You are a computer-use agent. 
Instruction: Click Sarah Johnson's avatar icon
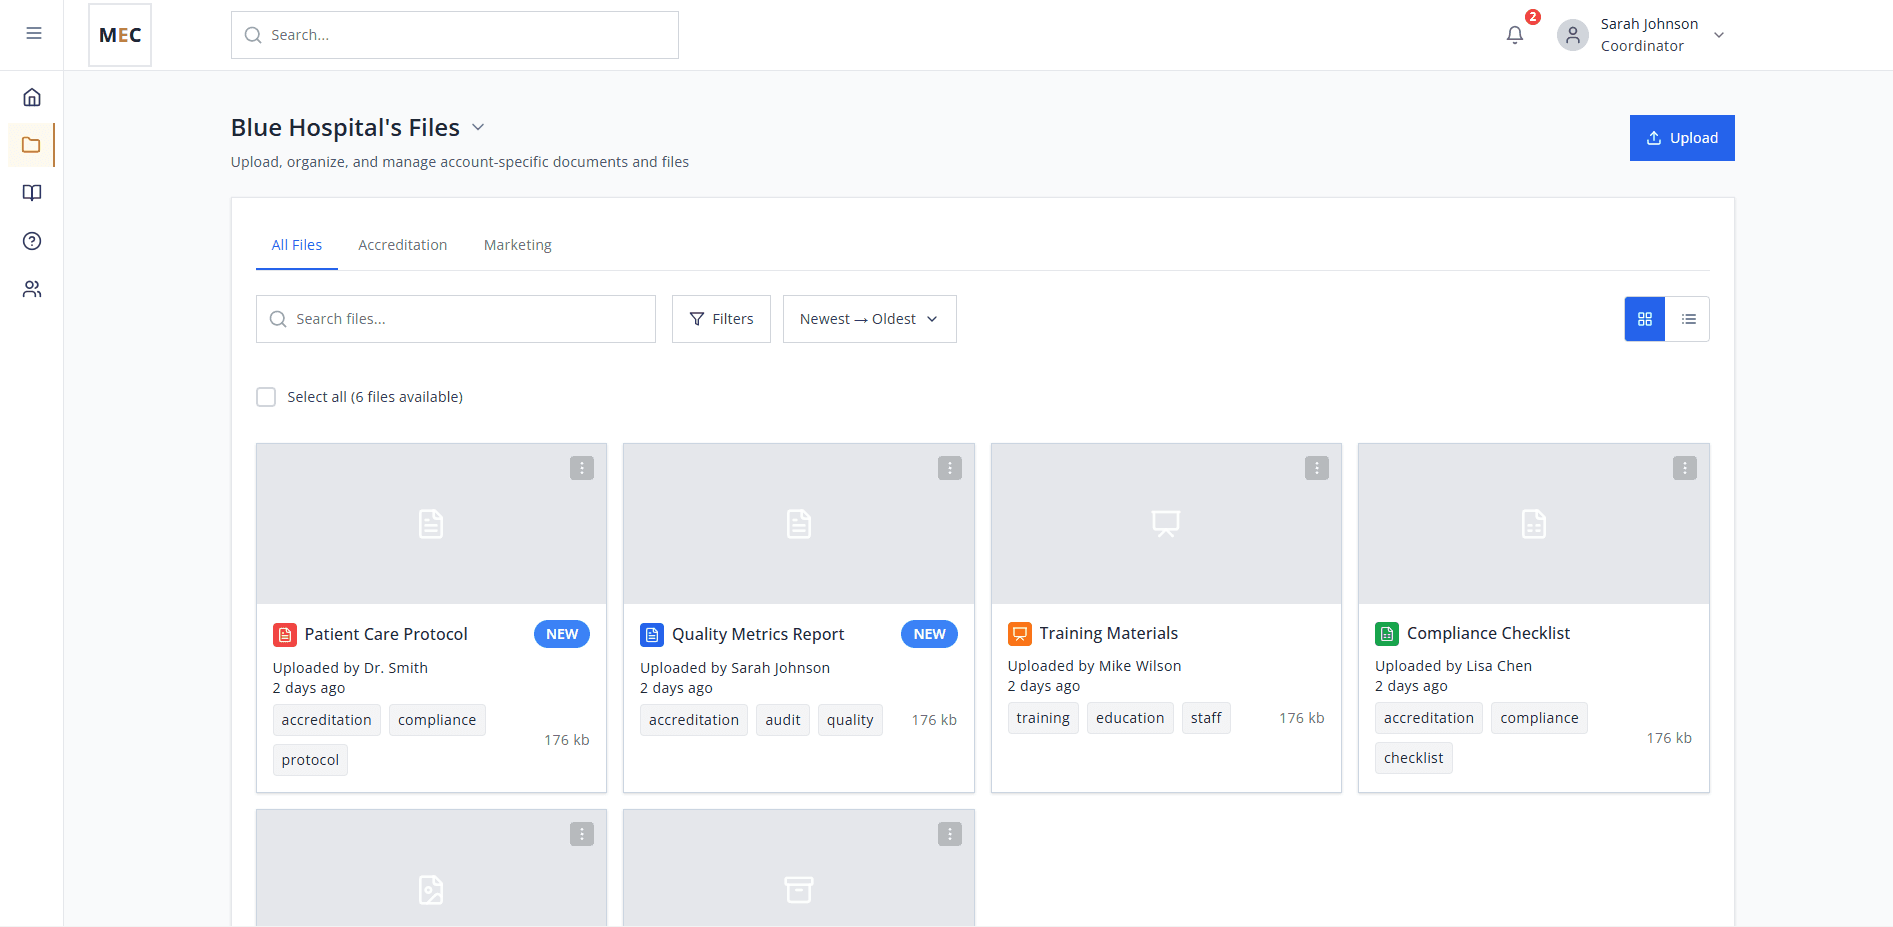coord(1573,35)
